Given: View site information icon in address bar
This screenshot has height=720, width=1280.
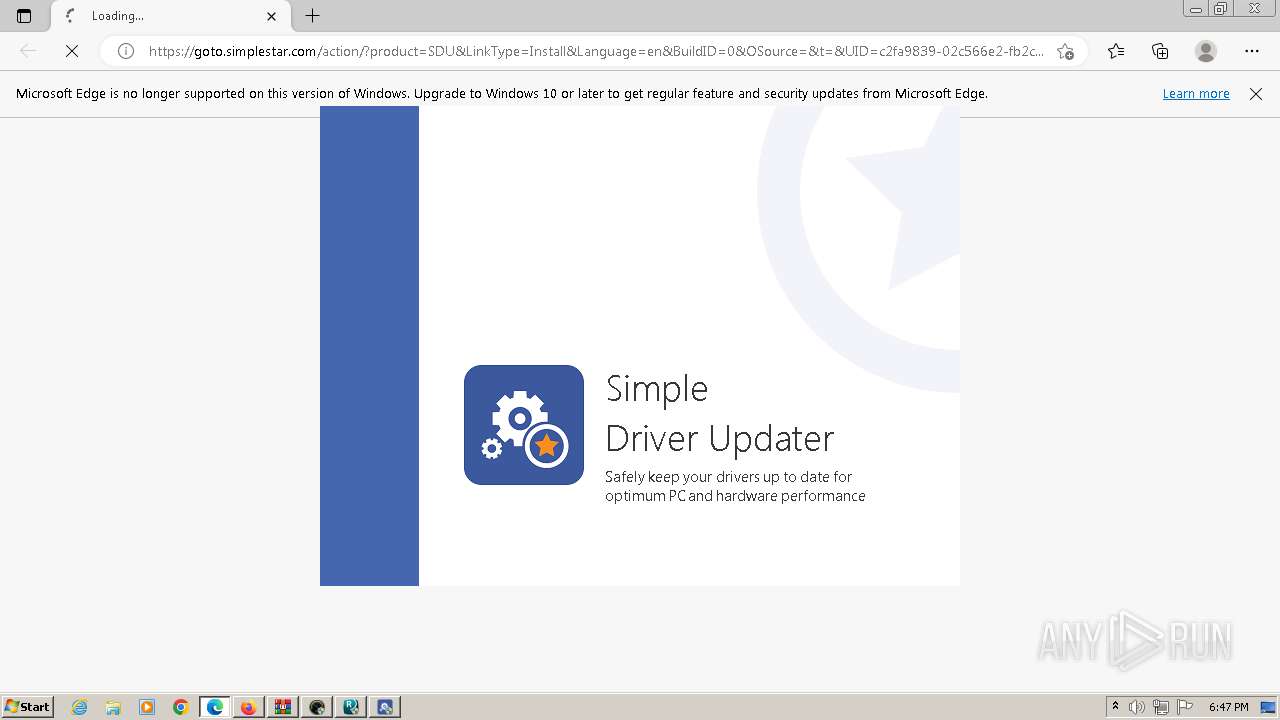Looking at the screenshot, I should [x=126, y=51].
